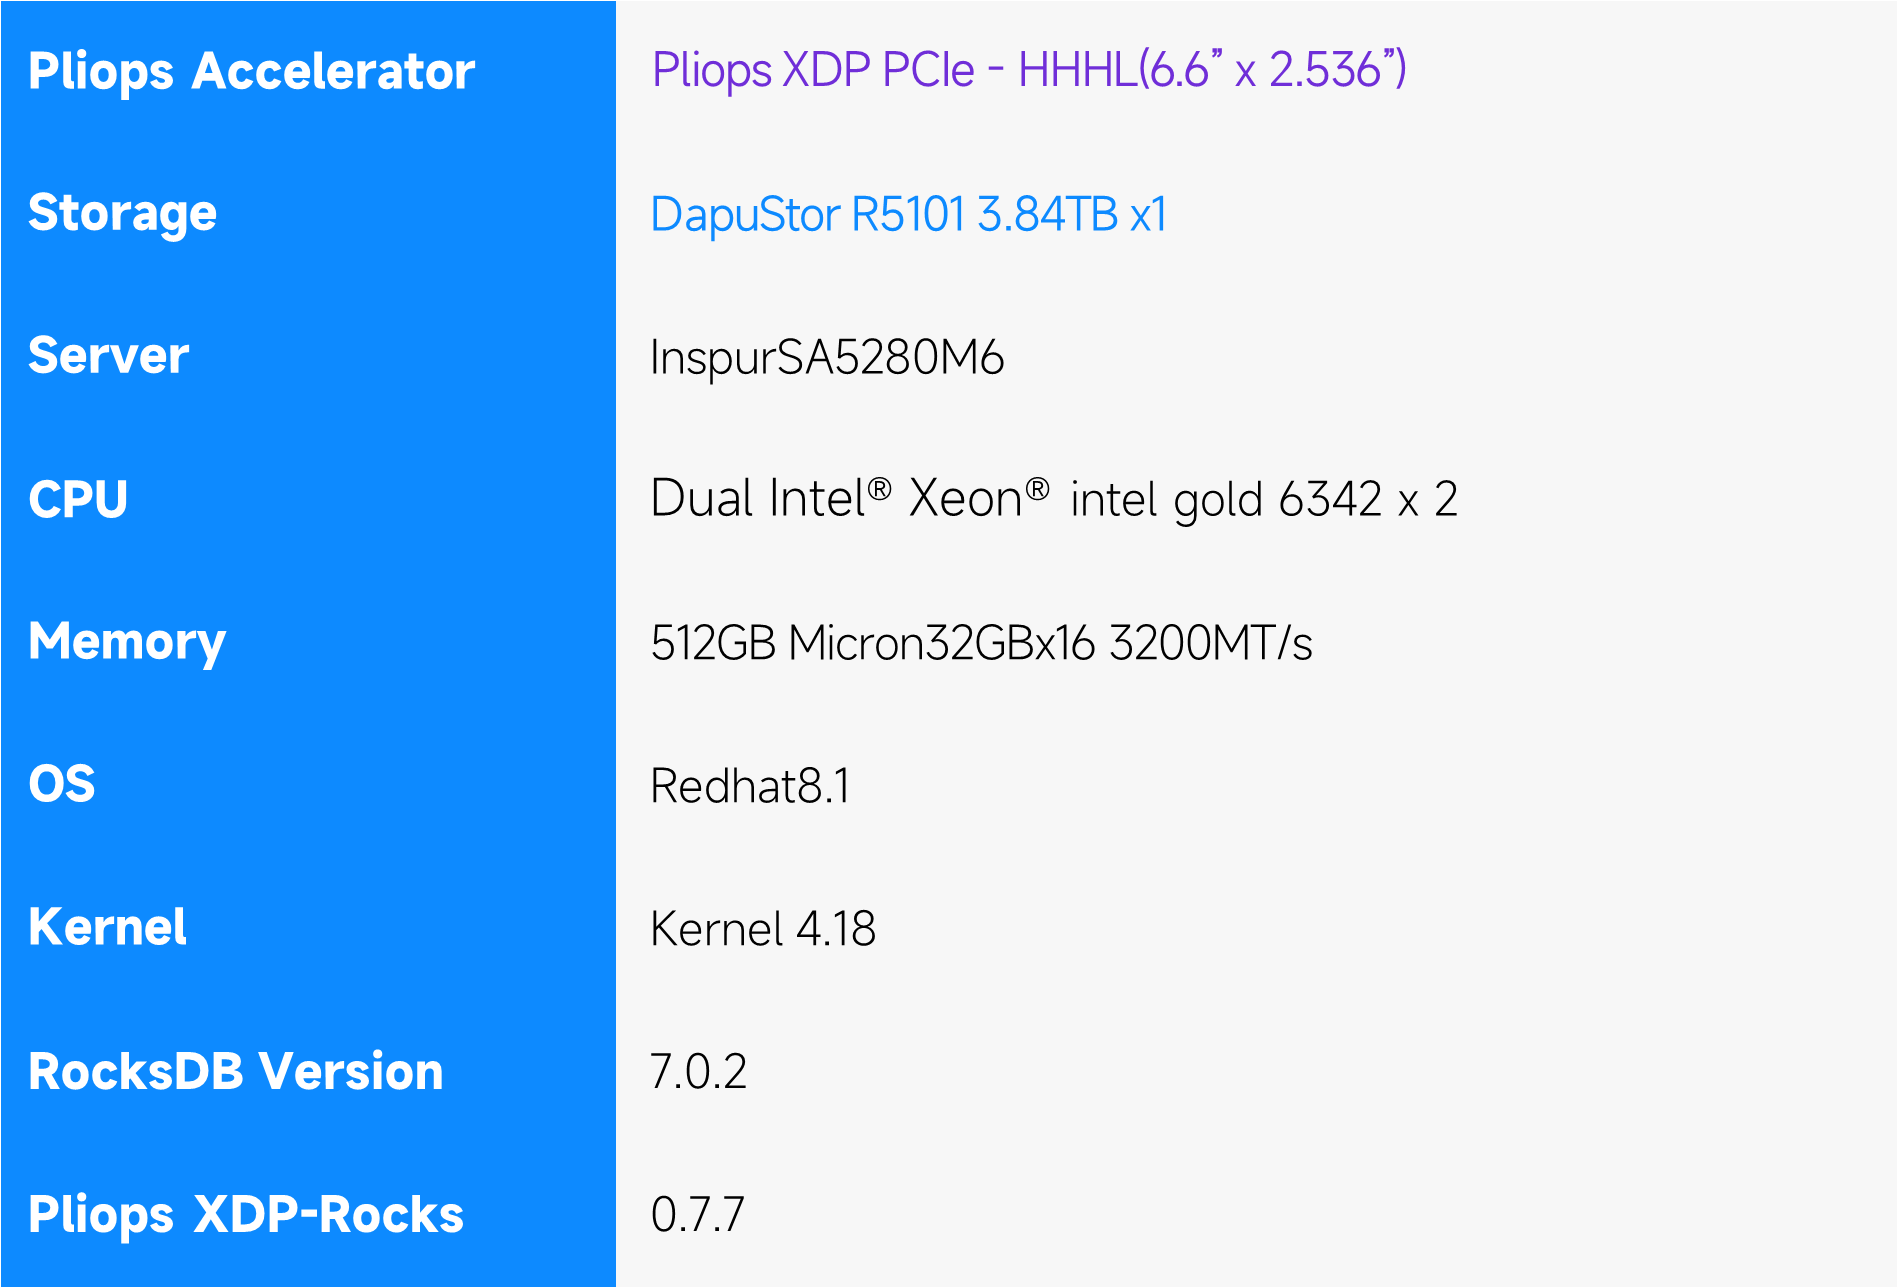The width and height of the screenshot is (1898, 1287).
Task: Select the Kernel 4.18 value
Action: point(762,928)
